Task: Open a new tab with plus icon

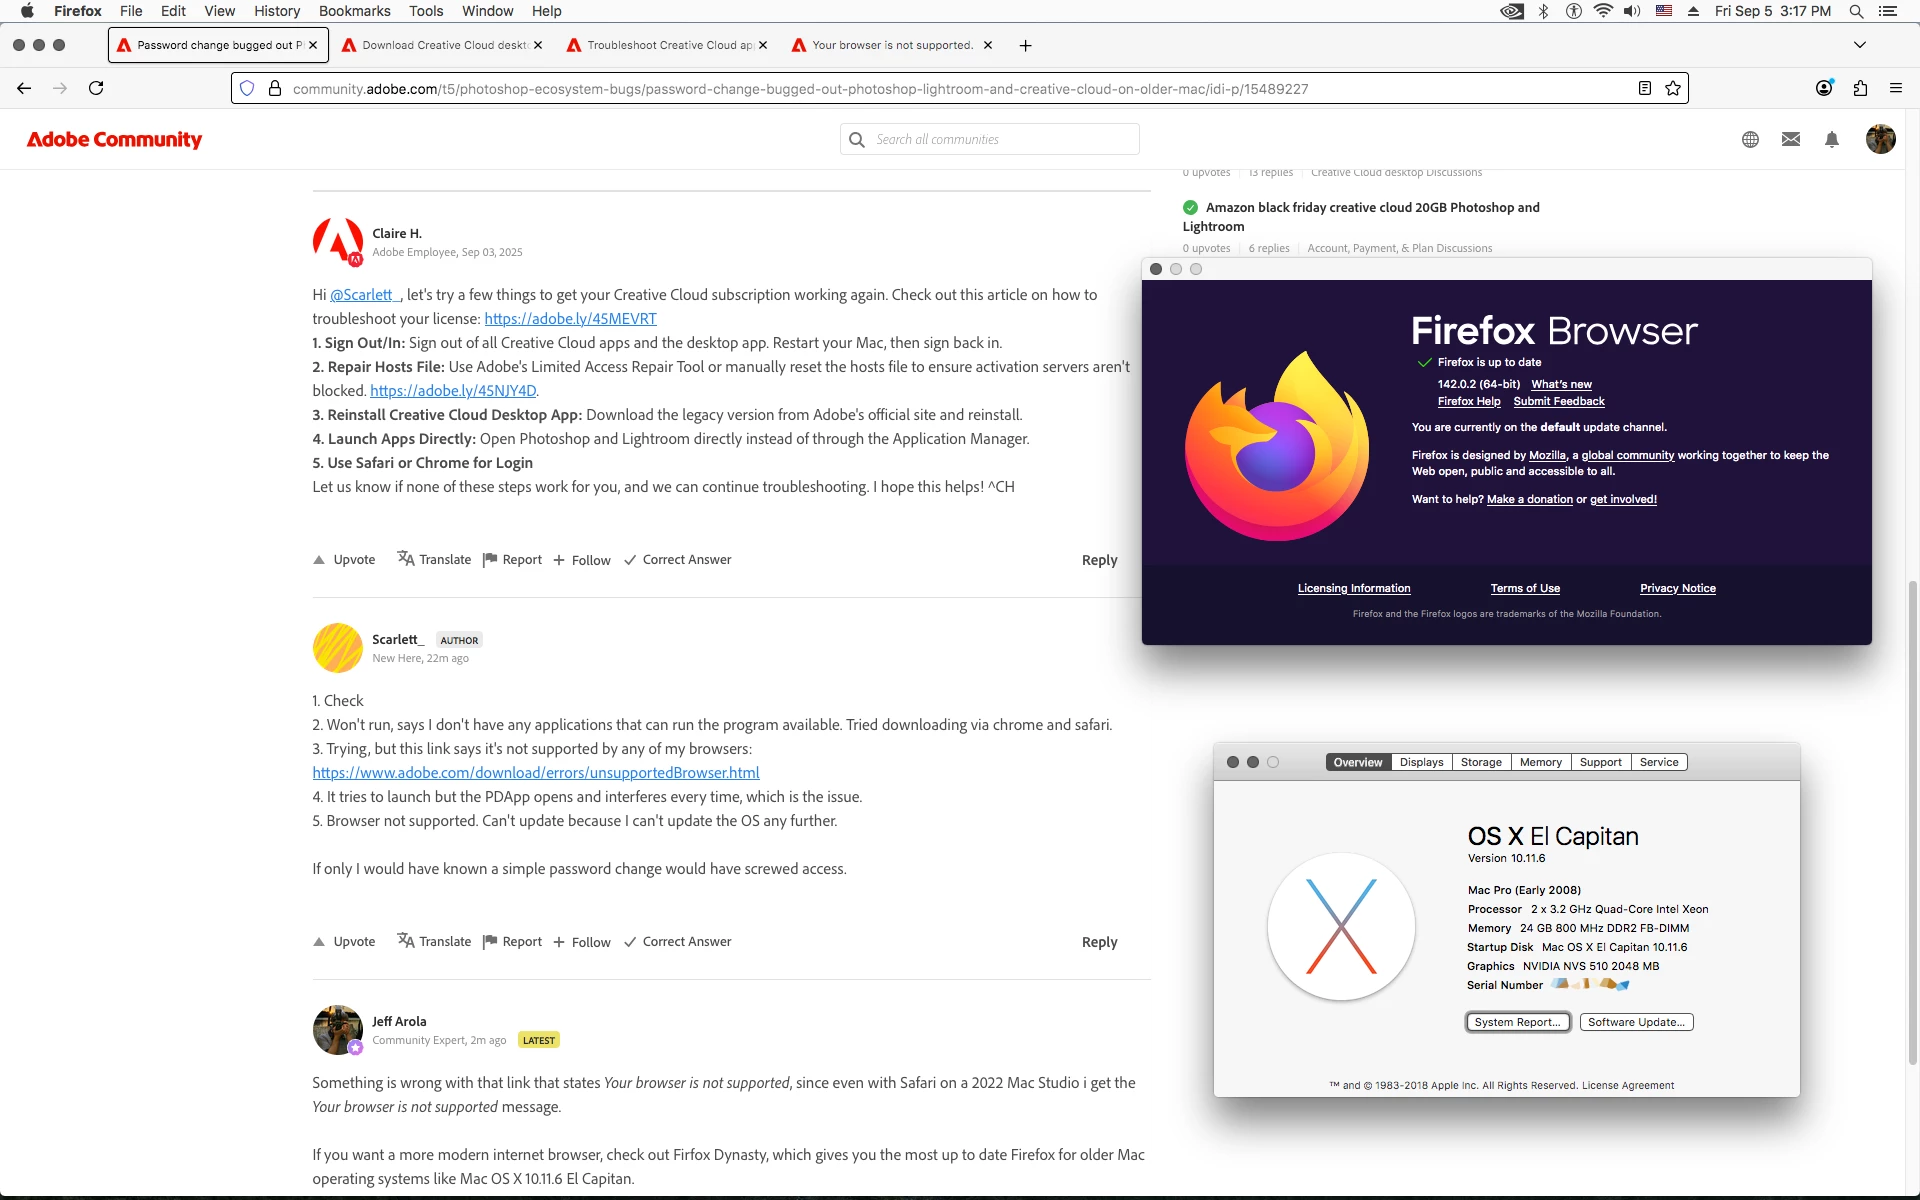Action: [x=1025, y=45]
